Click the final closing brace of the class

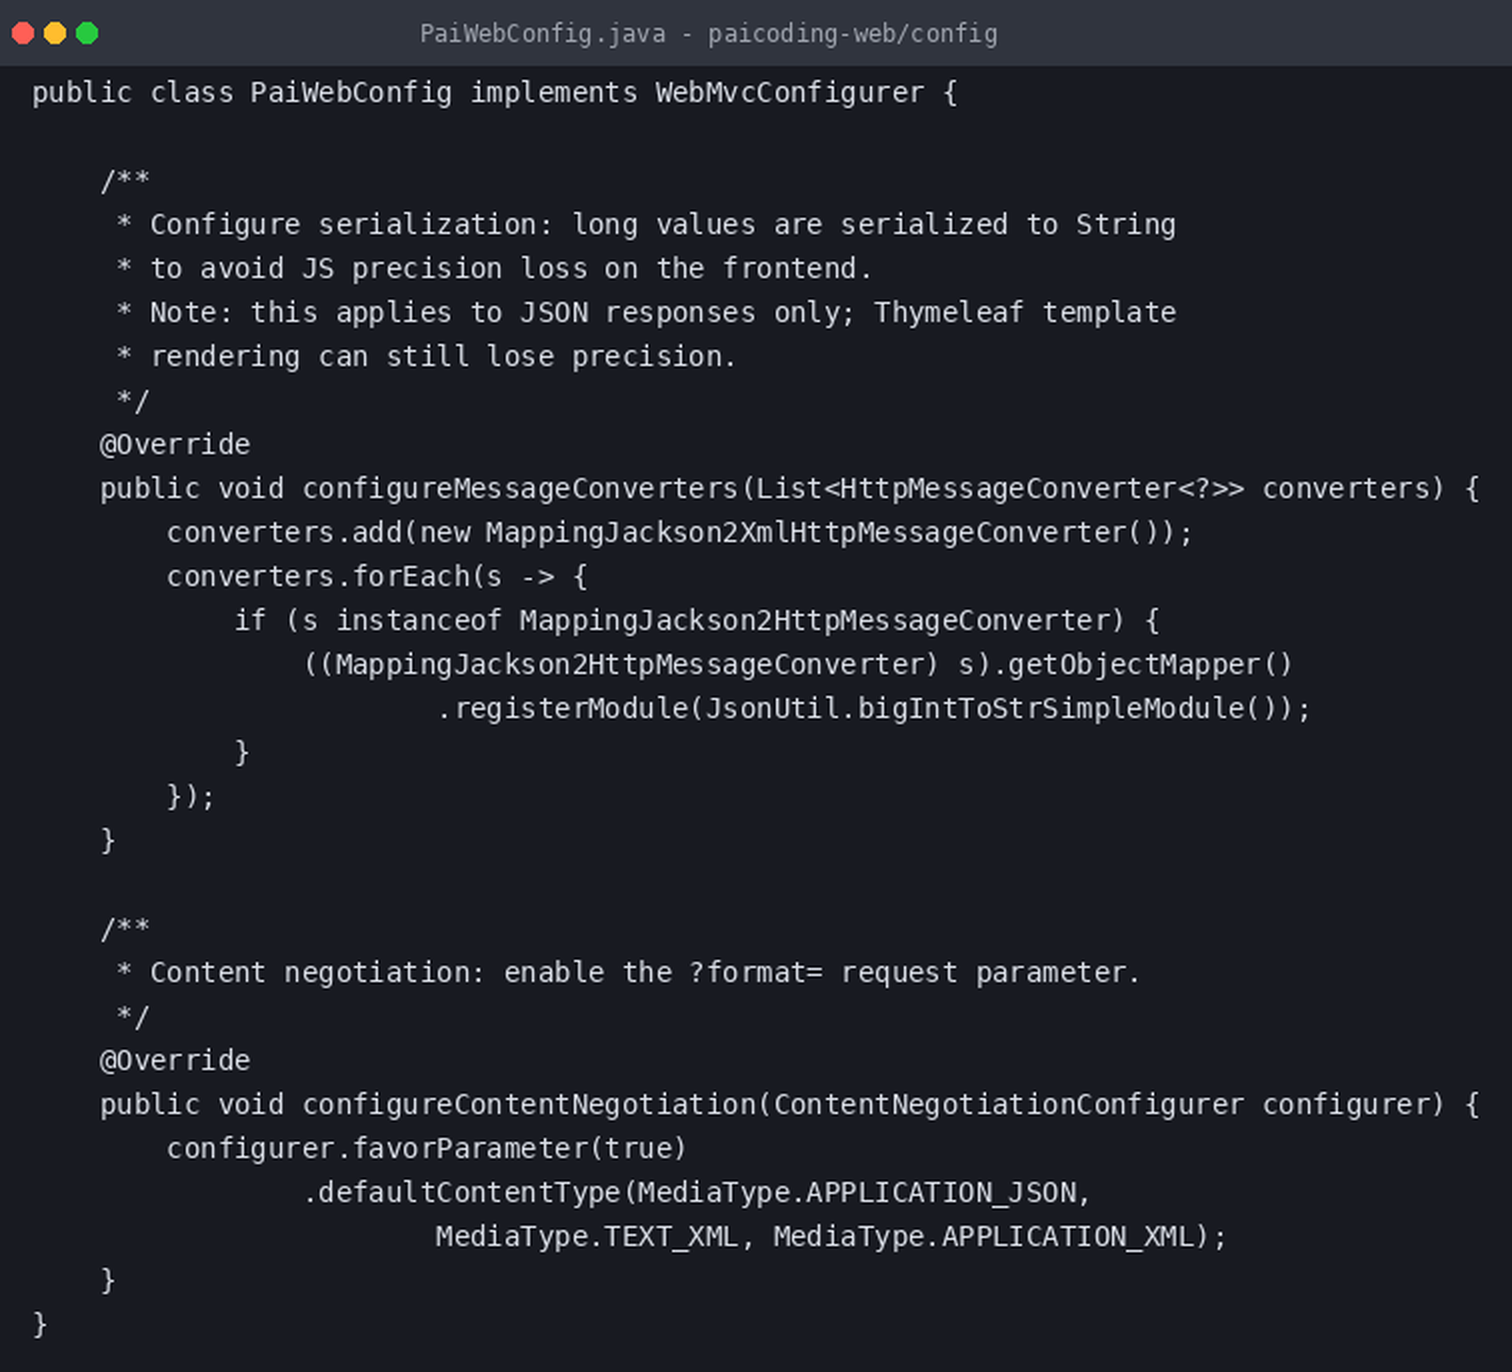coord(40,1325)
